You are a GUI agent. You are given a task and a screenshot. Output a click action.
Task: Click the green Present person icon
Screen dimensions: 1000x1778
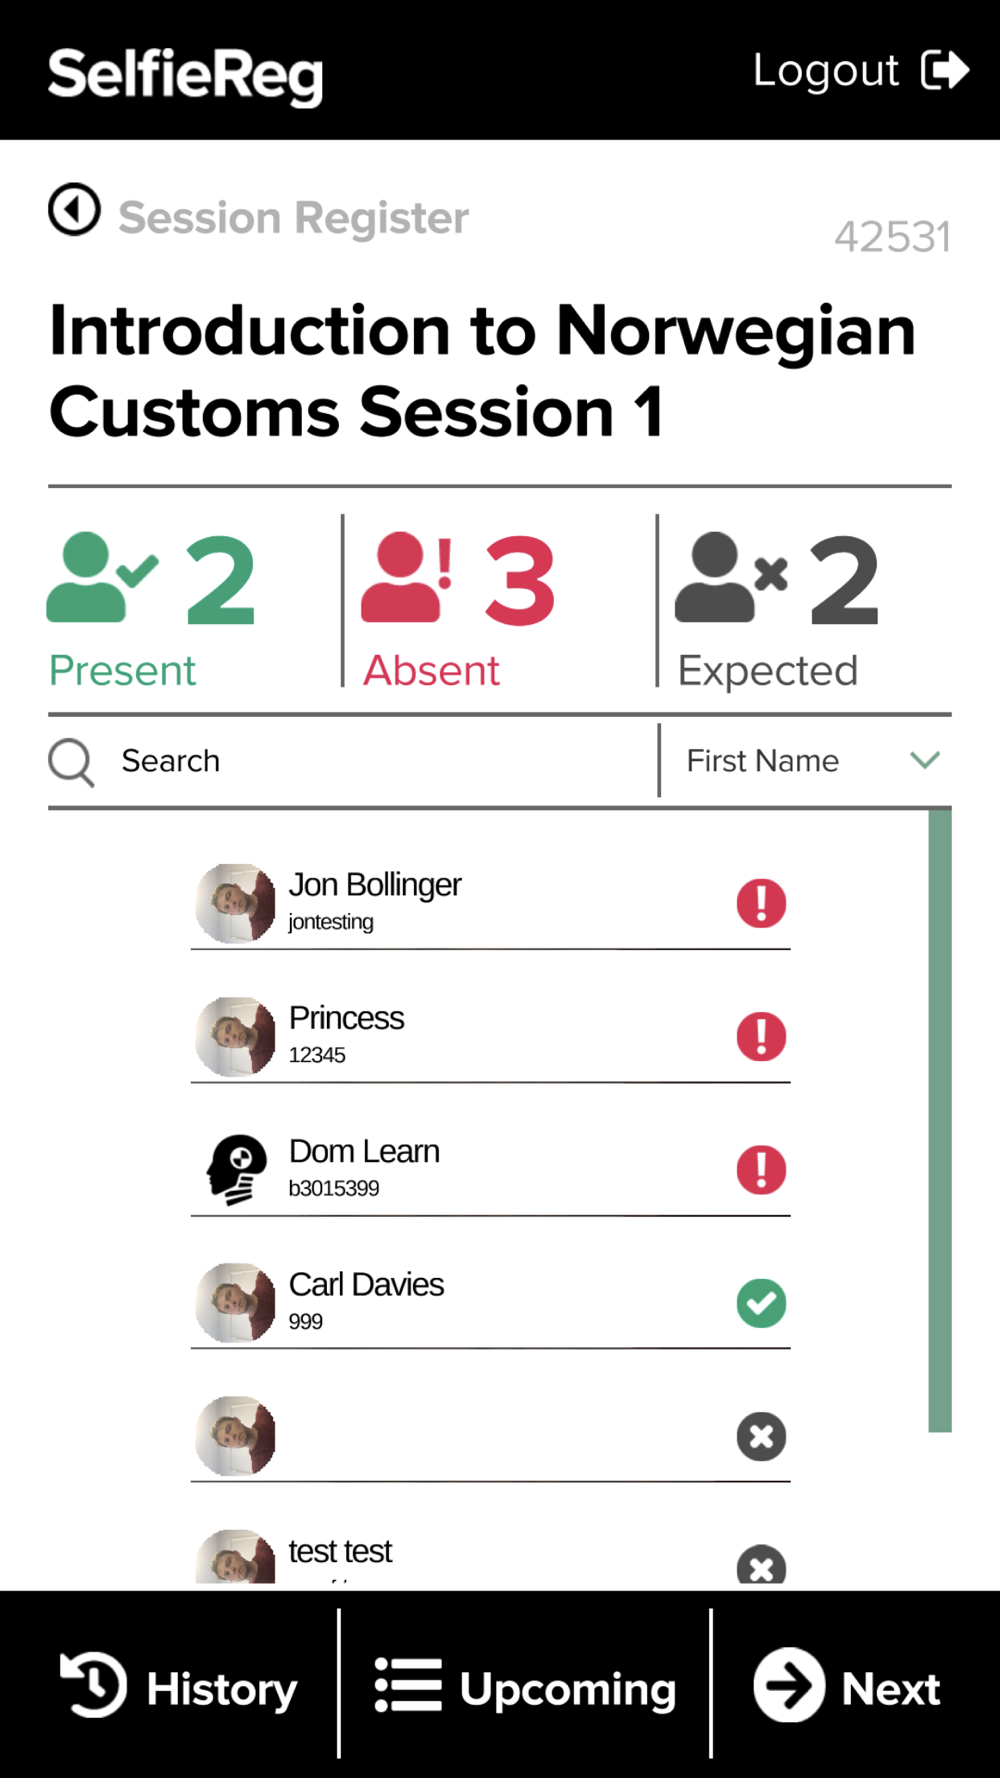point(101,578)
